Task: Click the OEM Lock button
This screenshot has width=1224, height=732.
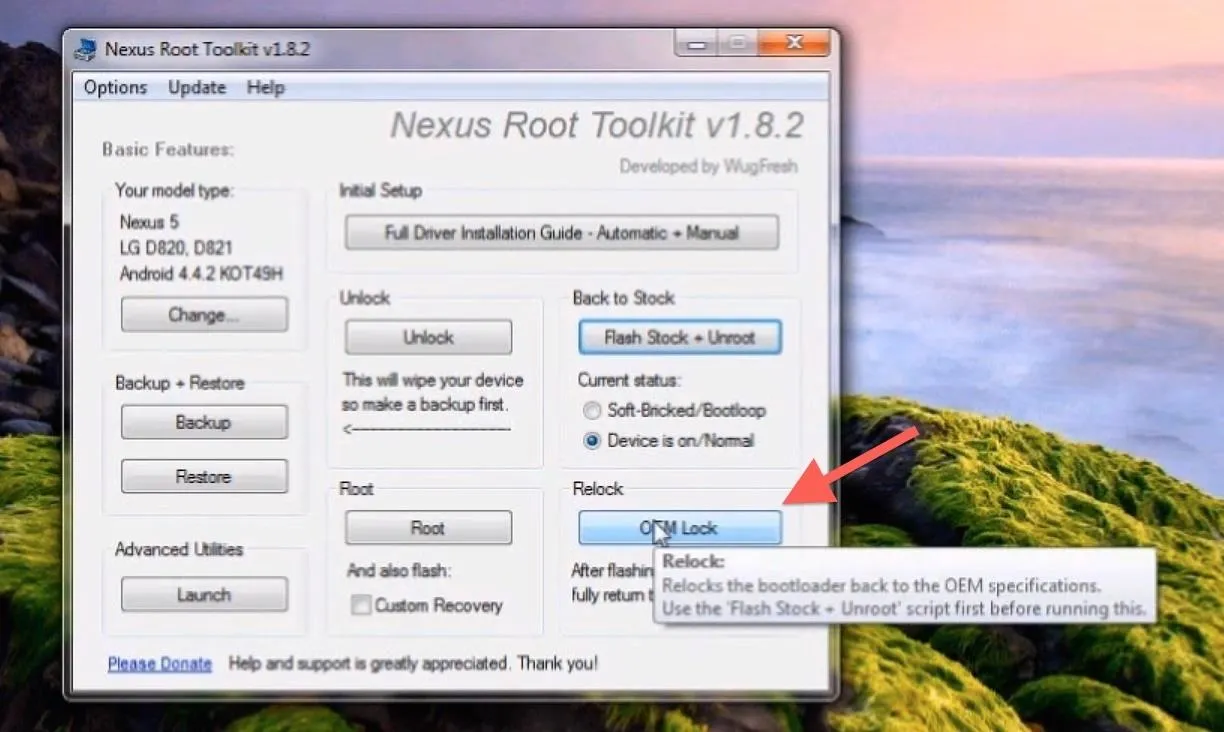Action: pos(680,528)
